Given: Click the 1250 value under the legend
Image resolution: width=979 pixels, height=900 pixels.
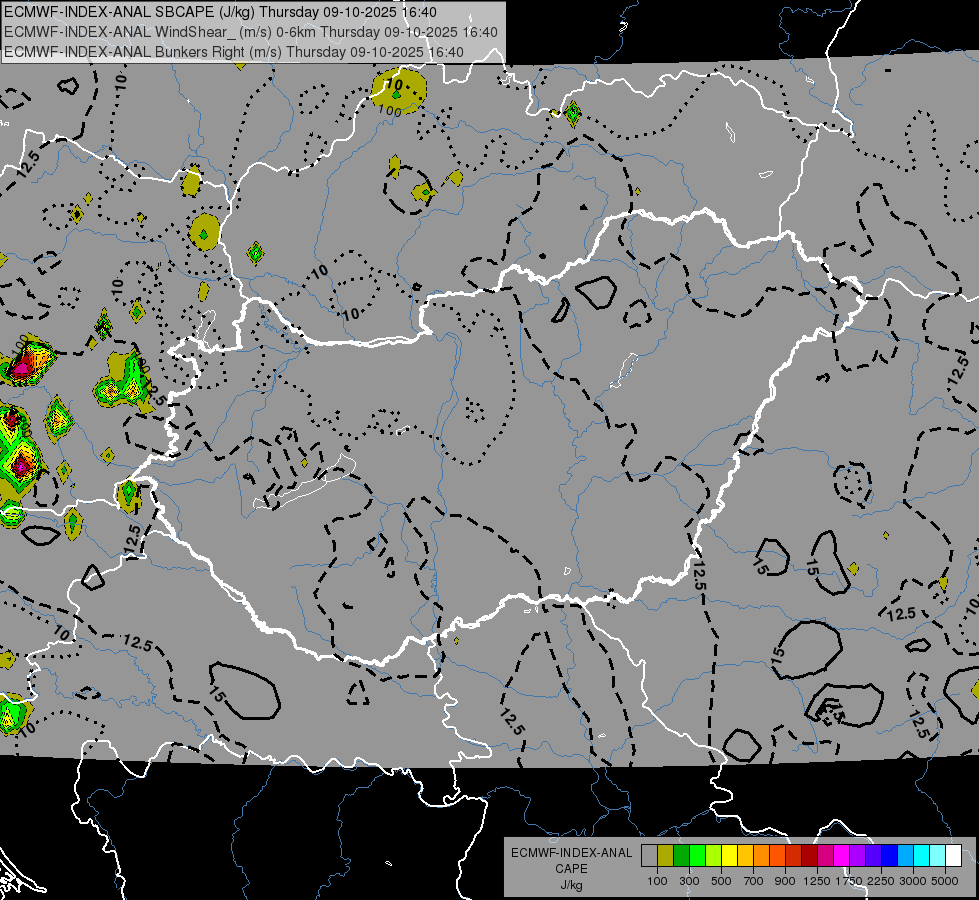Looking at the screenshot, I should tap(817, 881).
